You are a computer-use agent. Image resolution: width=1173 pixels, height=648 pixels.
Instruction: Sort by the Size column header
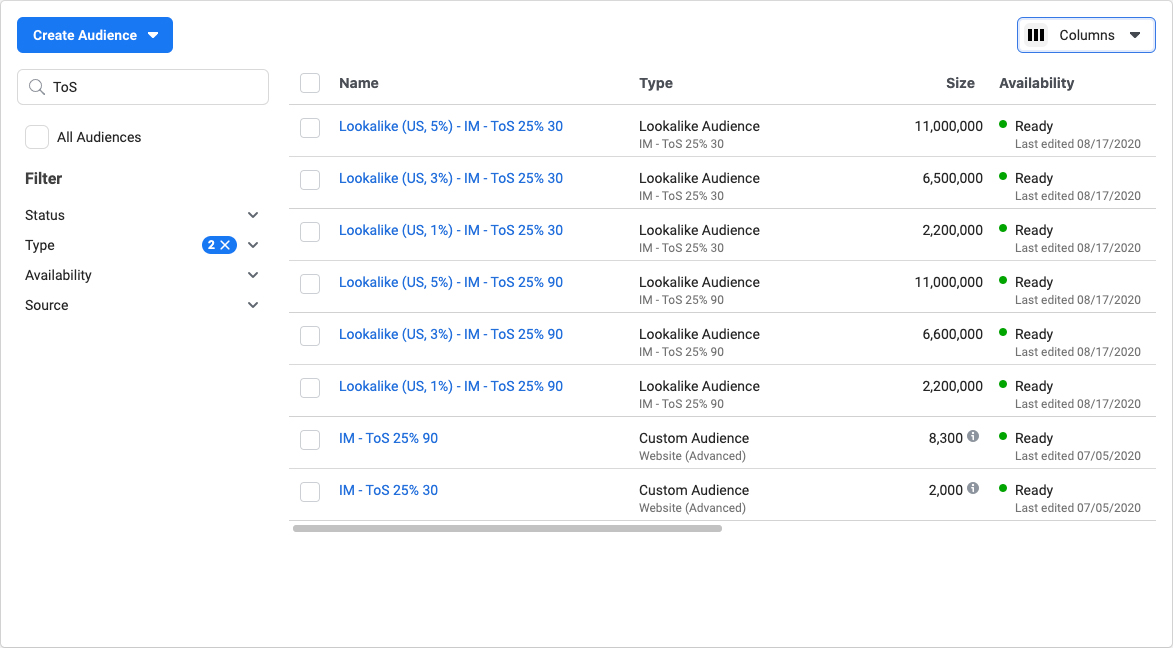click(x=960, y=83)
